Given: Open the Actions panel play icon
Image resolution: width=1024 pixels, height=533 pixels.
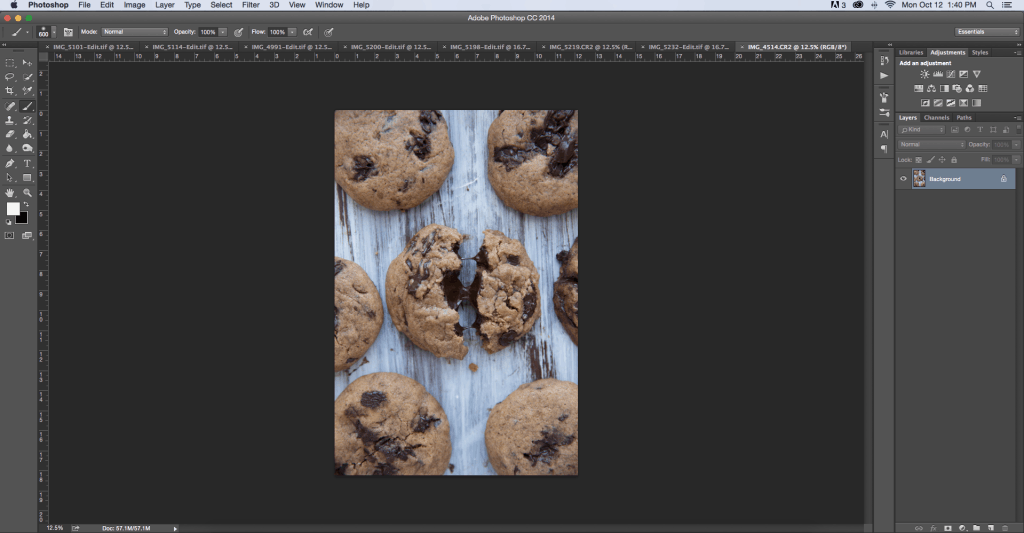Looking at the screenshot, I should click(884, 76).
